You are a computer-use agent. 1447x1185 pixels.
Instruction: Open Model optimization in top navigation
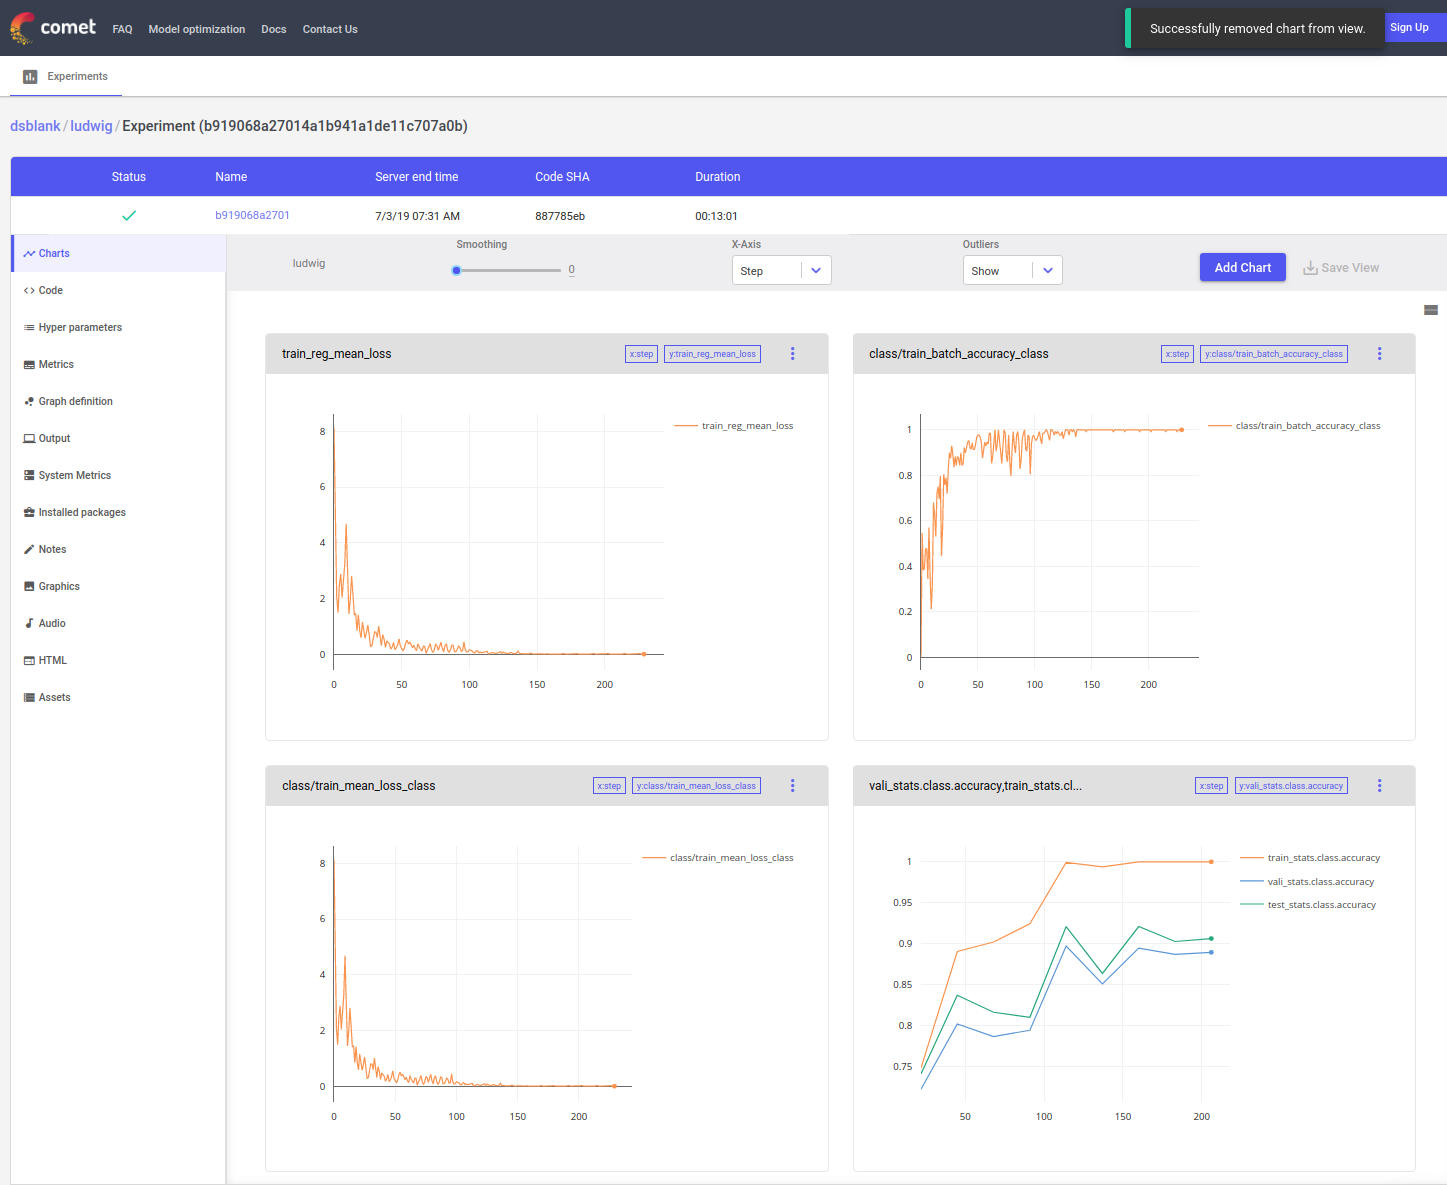click(x=196, y=29)
